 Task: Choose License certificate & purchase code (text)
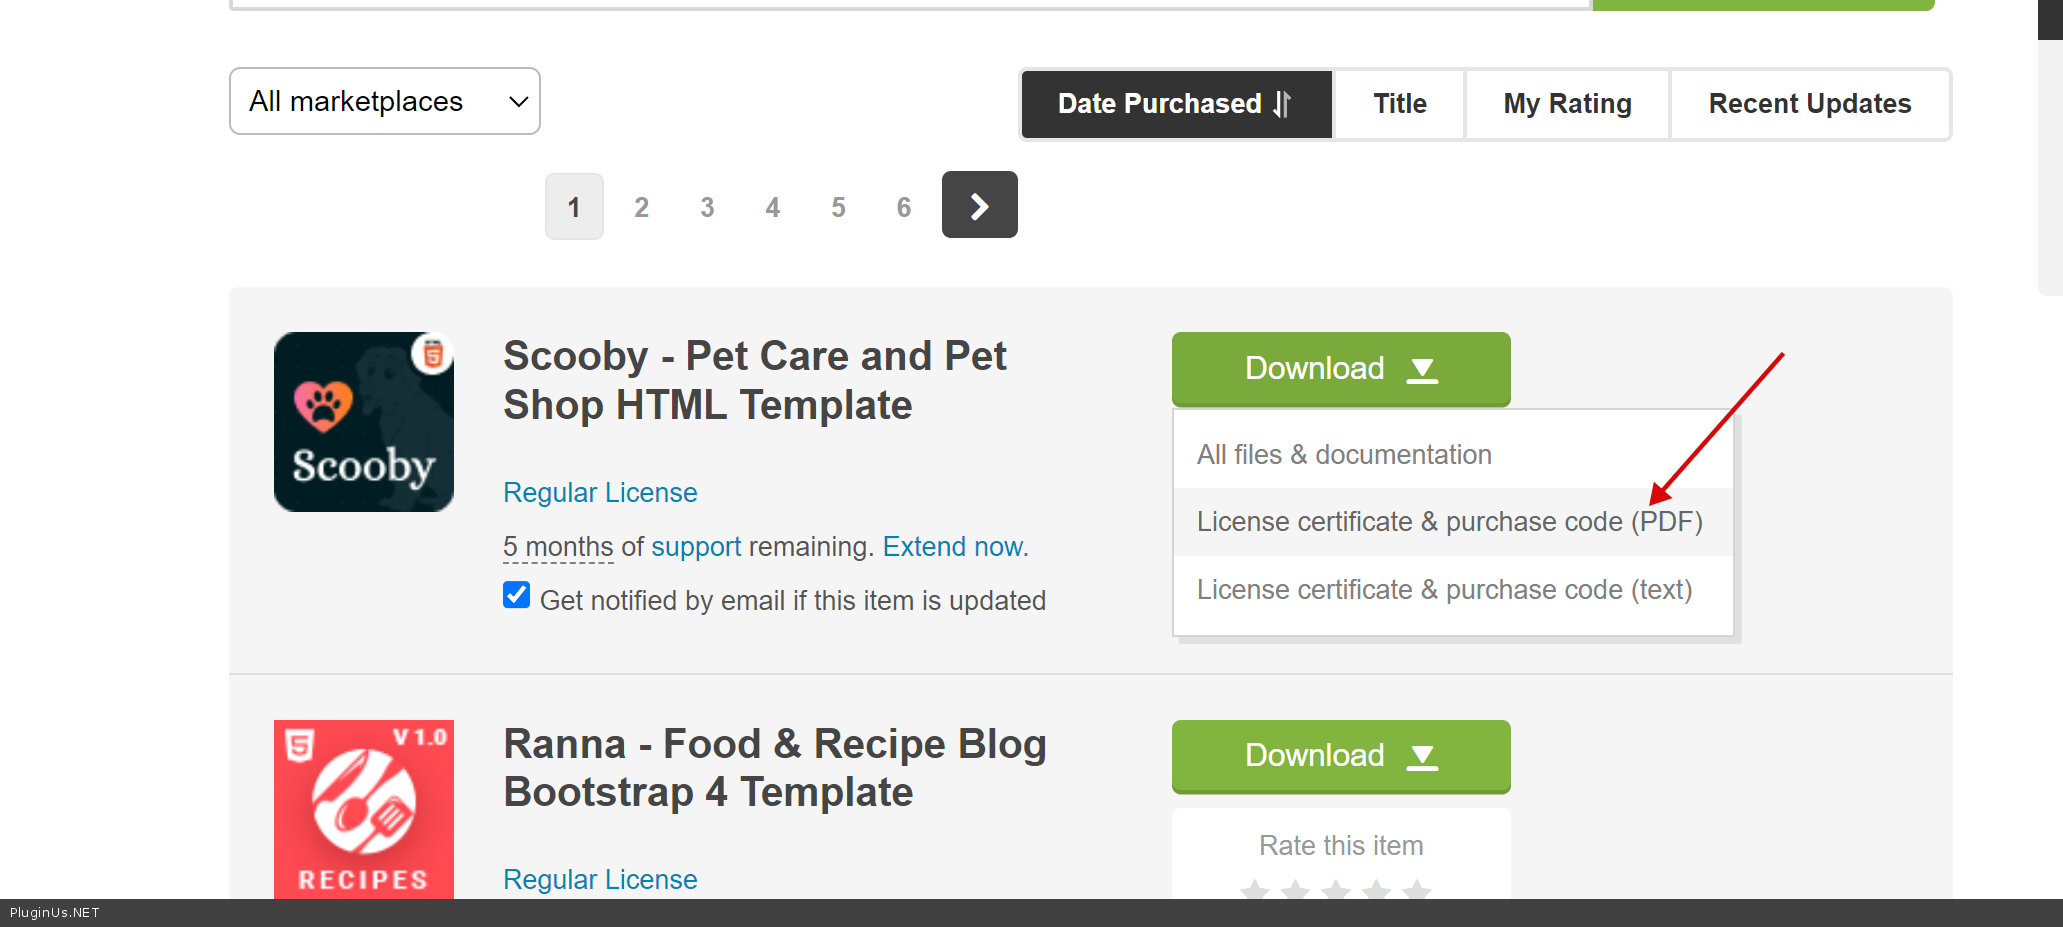click(1444, 590)
